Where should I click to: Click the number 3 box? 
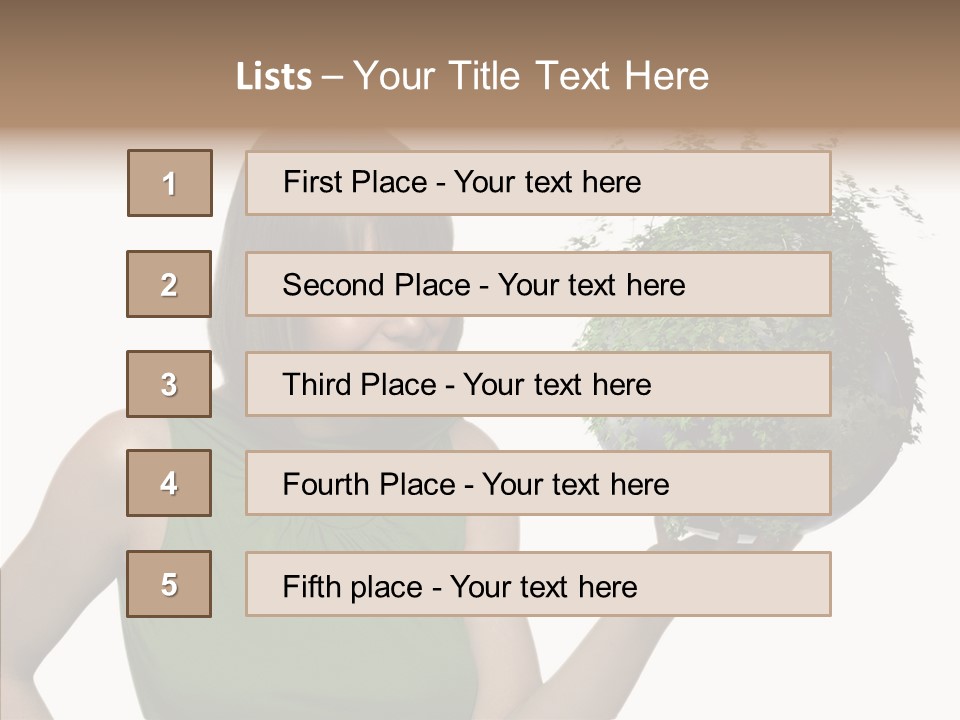pyautogui.click(x=169, y=384)
